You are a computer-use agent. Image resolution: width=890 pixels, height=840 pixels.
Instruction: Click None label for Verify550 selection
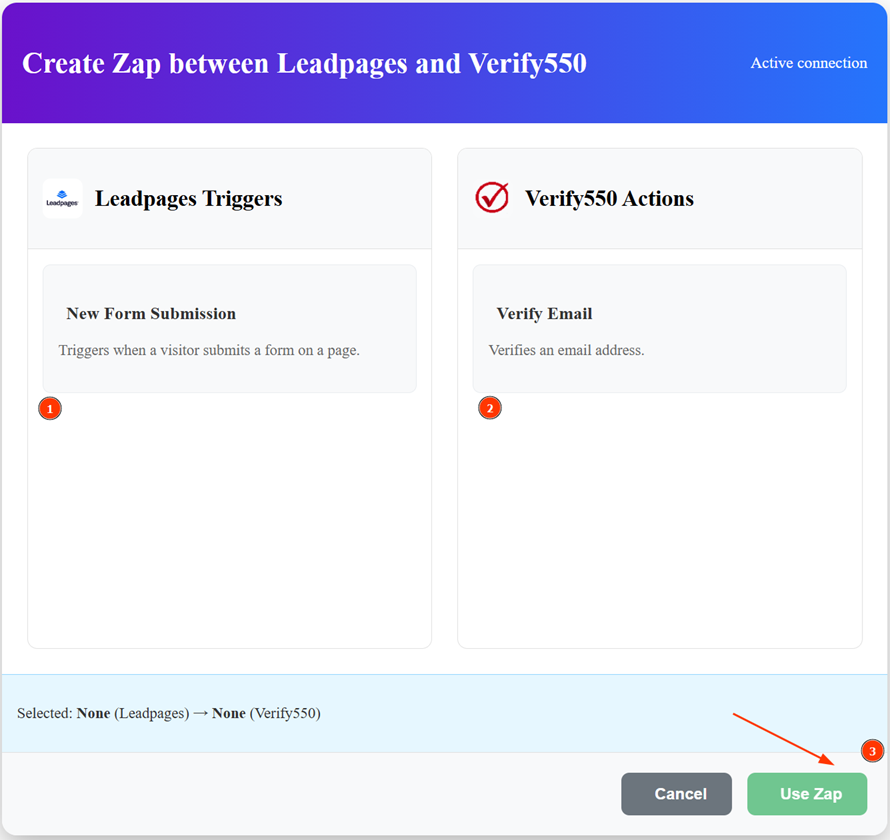coord(228,713)
